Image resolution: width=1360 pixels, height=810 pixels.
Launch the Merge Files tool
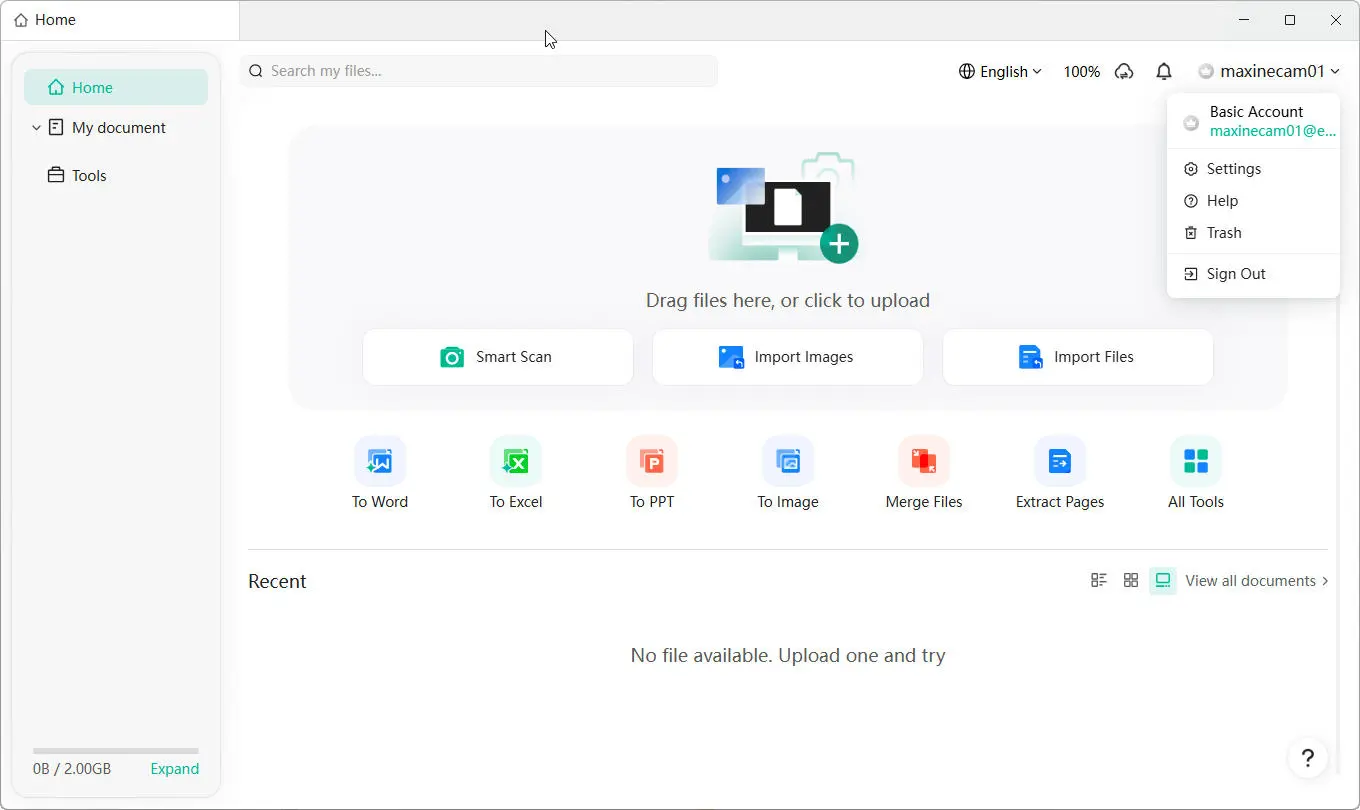[924, 472]
